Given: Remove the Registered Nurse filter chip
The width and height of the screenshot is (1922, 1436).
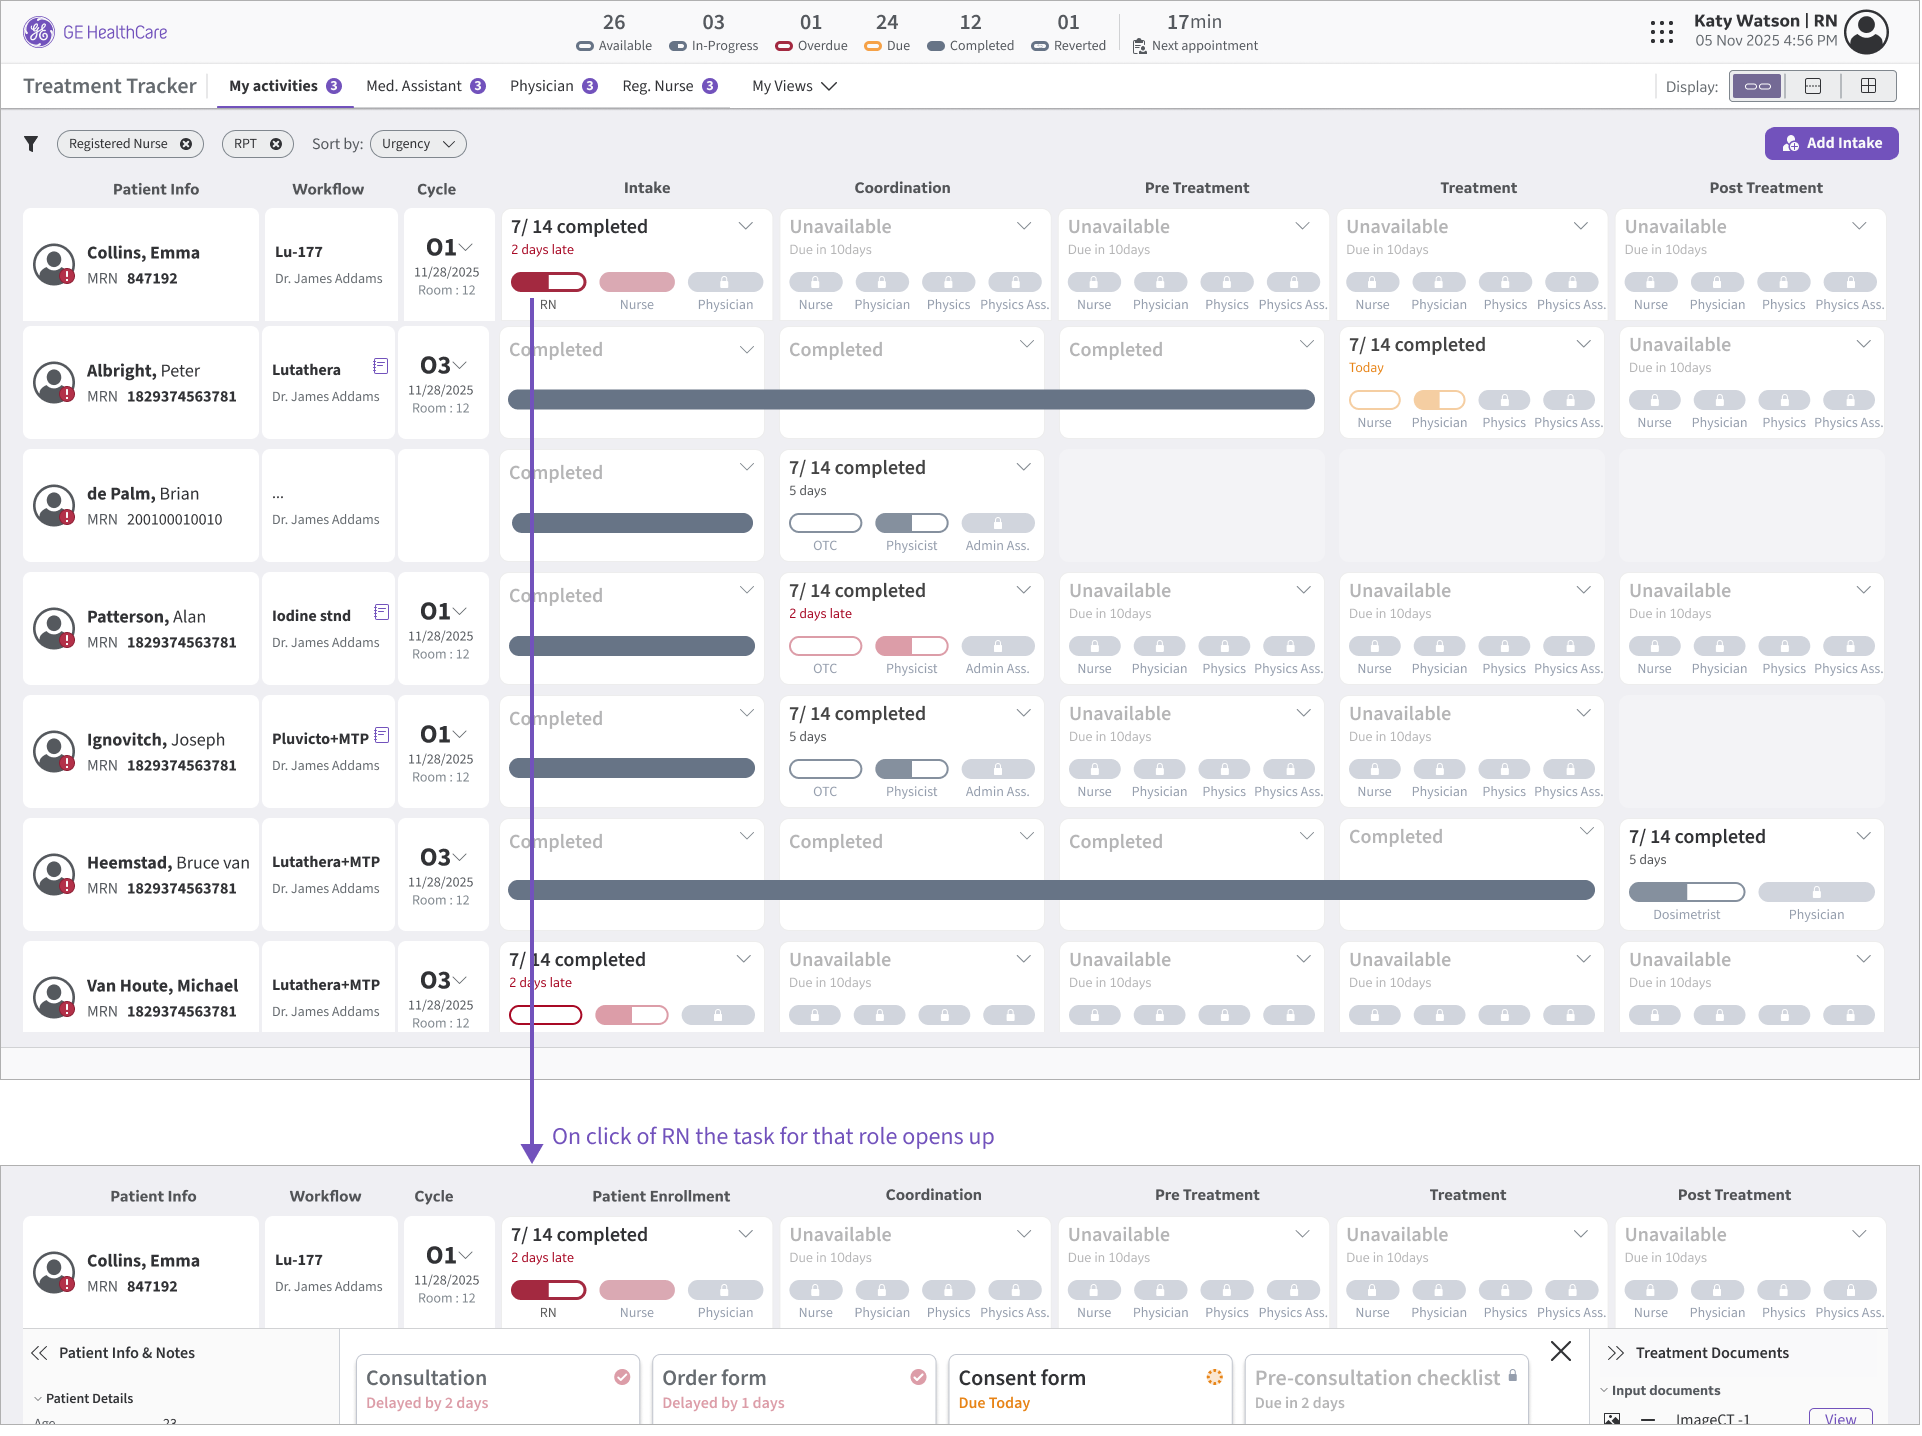Looking at the screenshot, I should [186, 144].
